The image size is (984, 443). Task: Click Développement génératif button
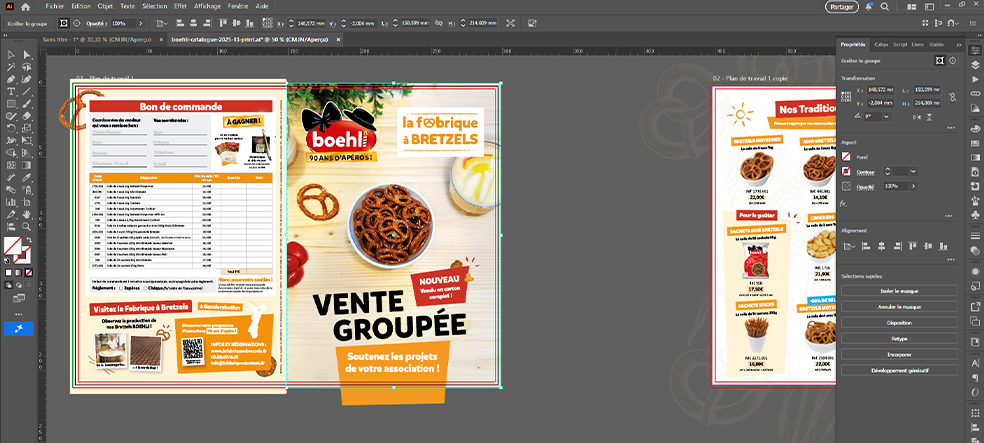point(899,370)
